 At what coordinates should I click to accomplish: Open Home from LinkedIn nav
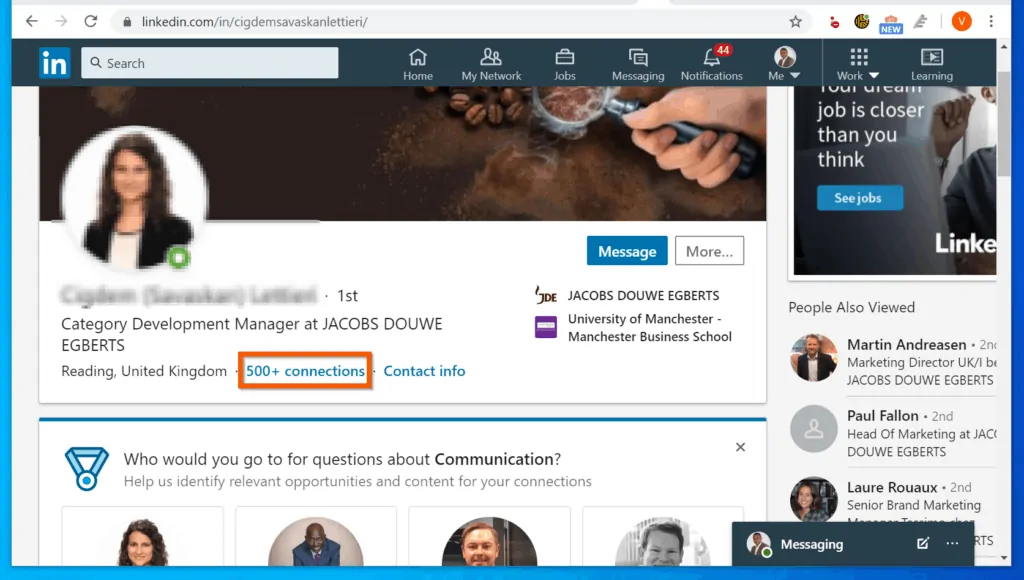[x=418, y=65]
